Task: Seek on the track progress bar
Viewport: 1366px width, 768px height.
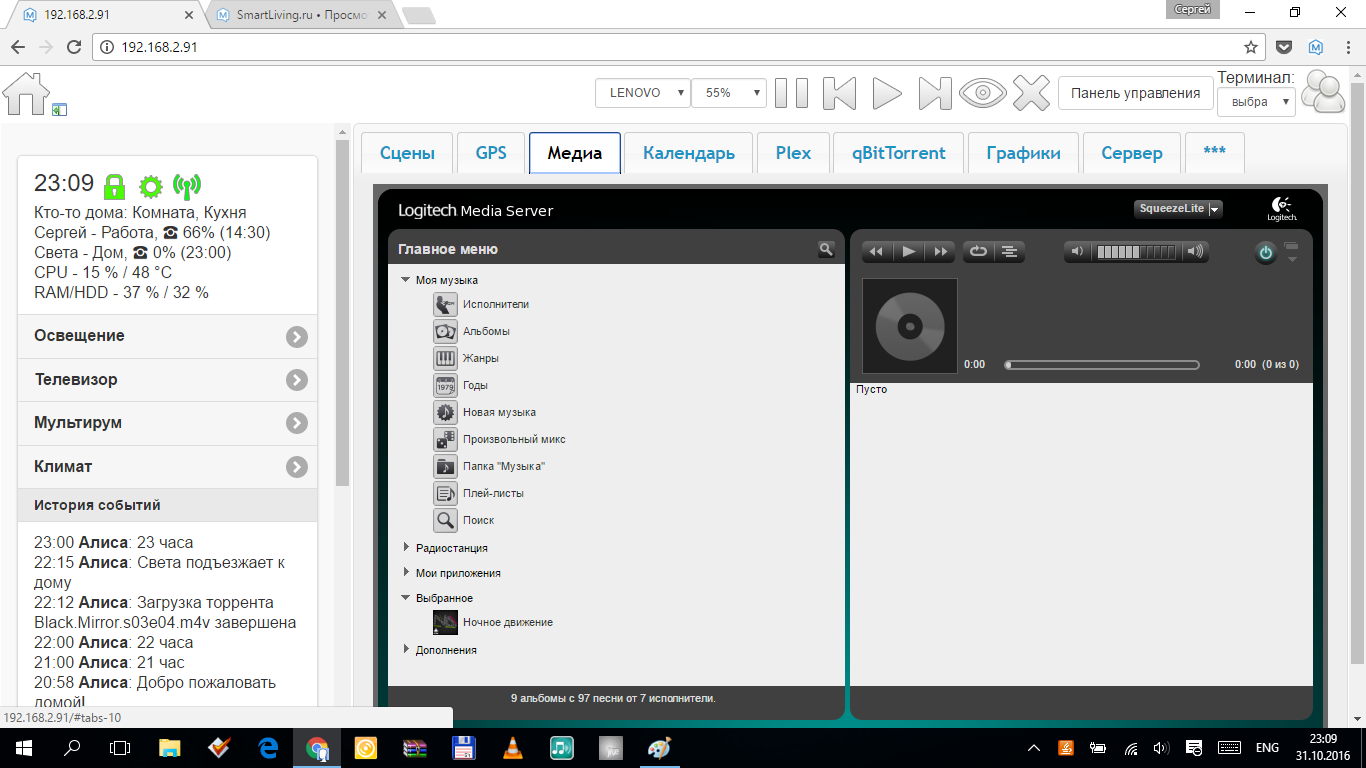Action: 1102,365
